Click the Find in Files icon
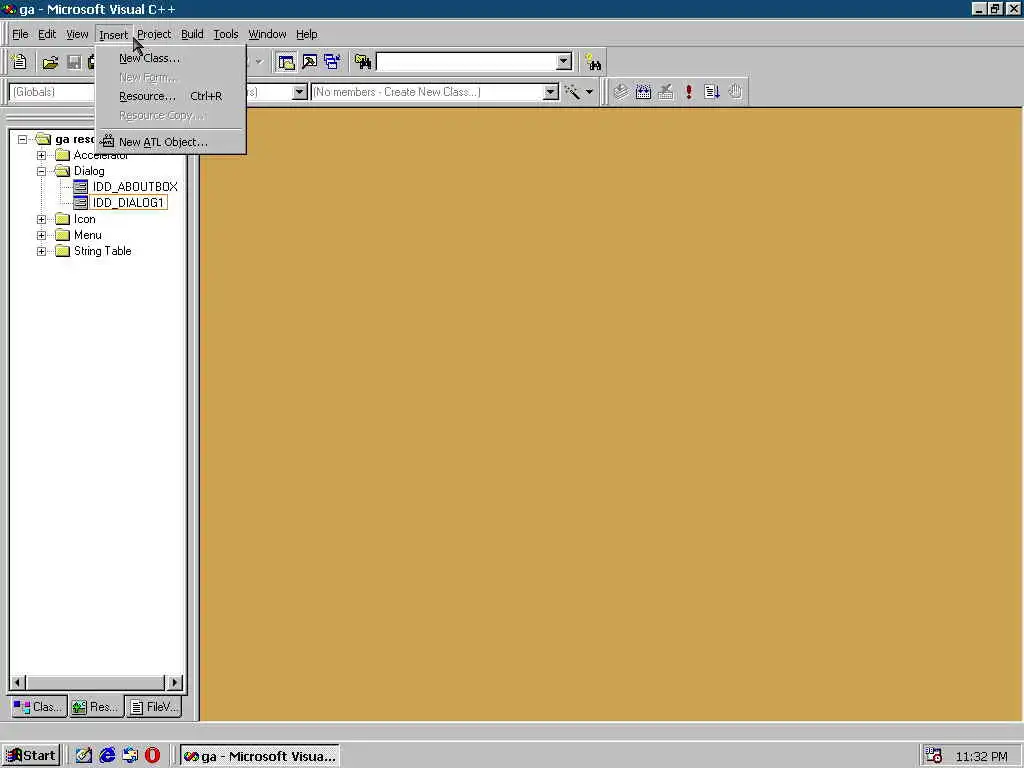 click(x=363, y=62)
